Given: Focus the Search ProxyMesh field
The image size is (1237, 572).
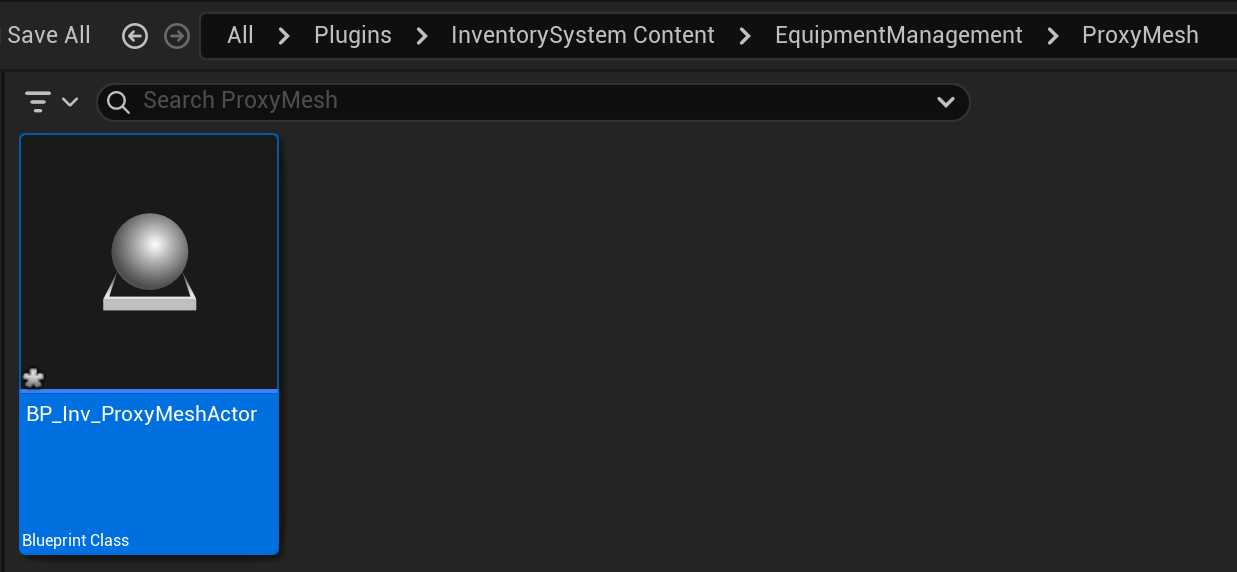Looking at the screenshot, I should (532, 102).
